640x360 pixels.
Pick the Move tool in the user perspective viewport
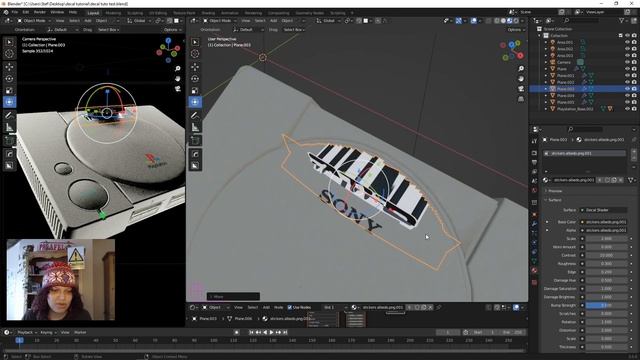point(195,67)
